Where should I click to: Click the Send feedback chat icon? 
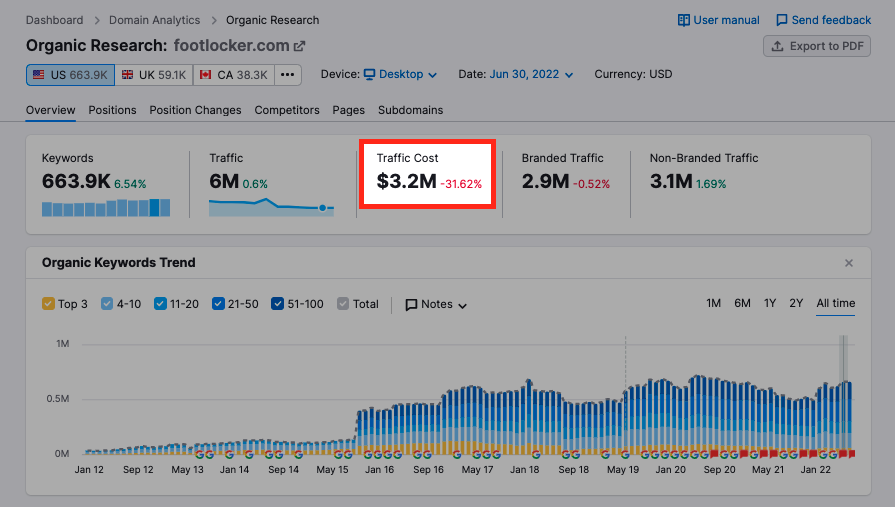(x=781, y=21)
